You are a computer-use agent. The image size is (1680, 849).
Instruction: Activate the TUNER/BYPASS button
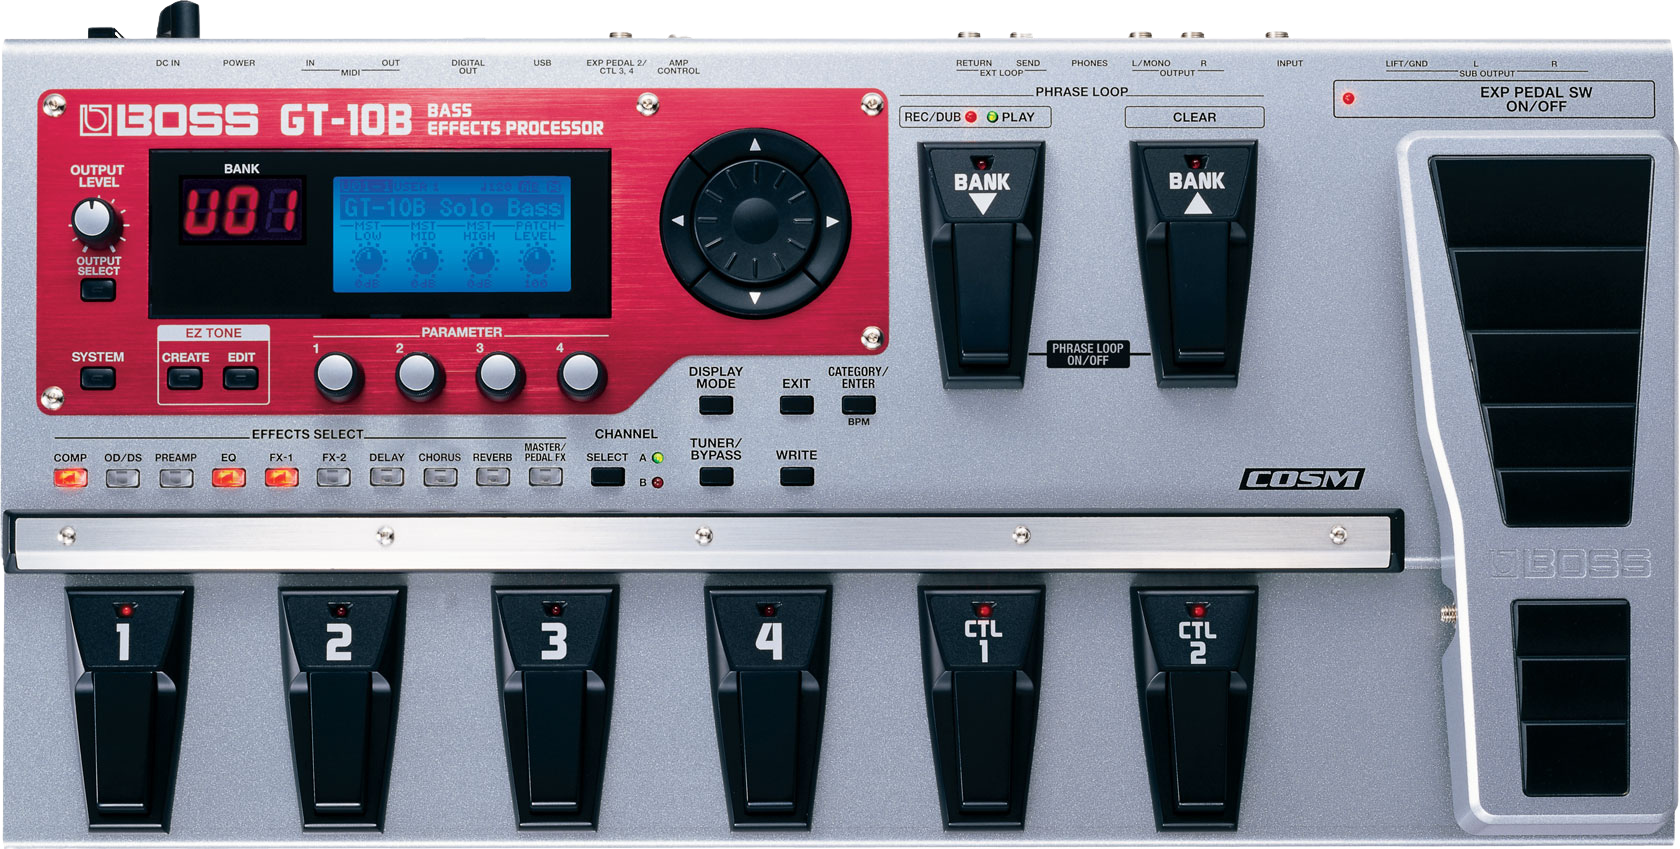716,477
